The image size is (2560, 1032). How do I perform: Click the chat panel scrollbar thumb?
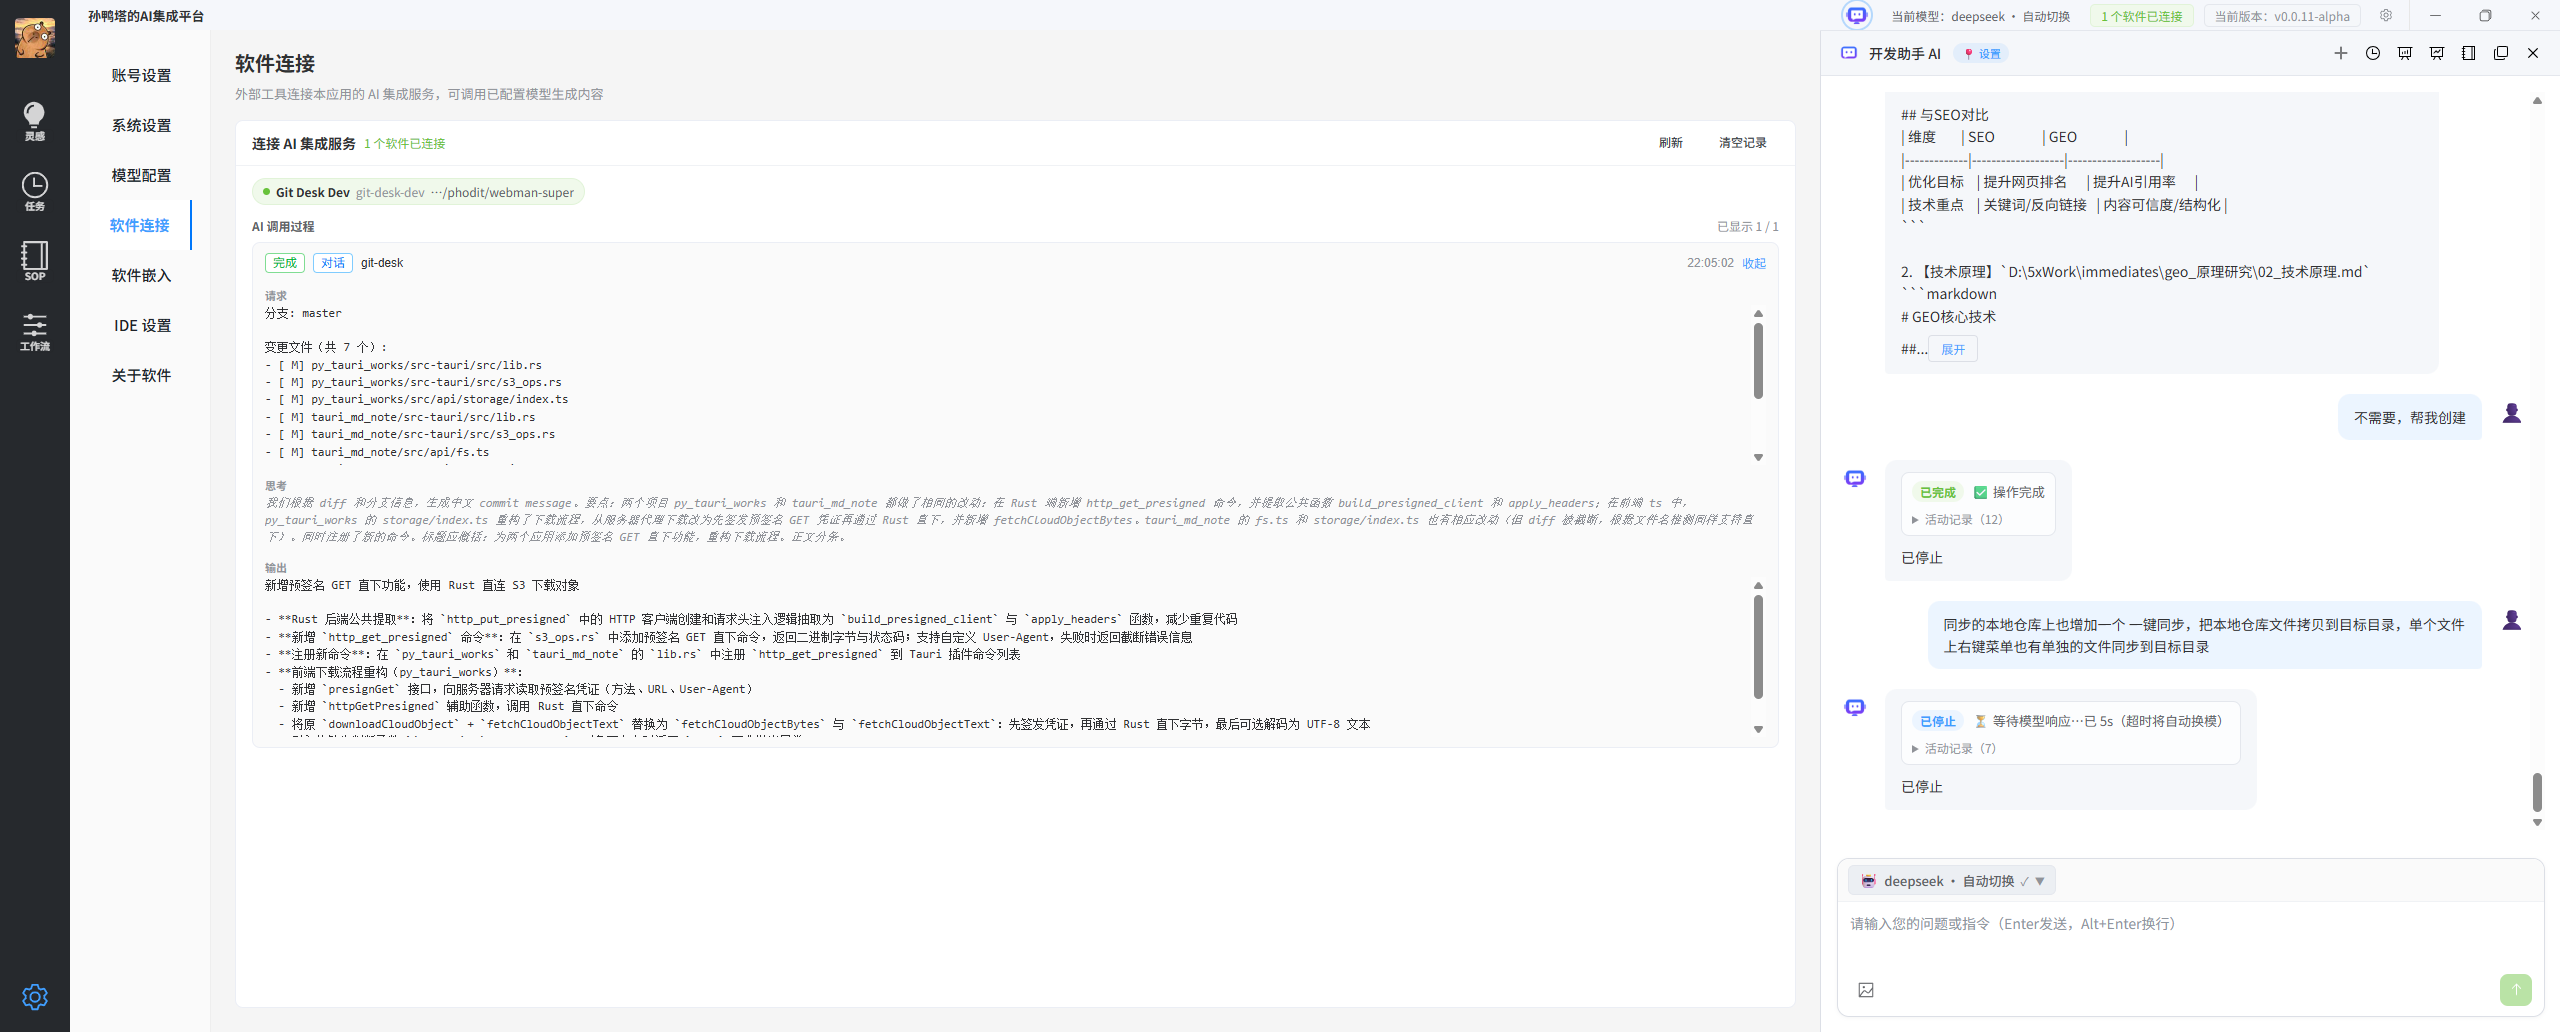click(x=2537, y=792)
